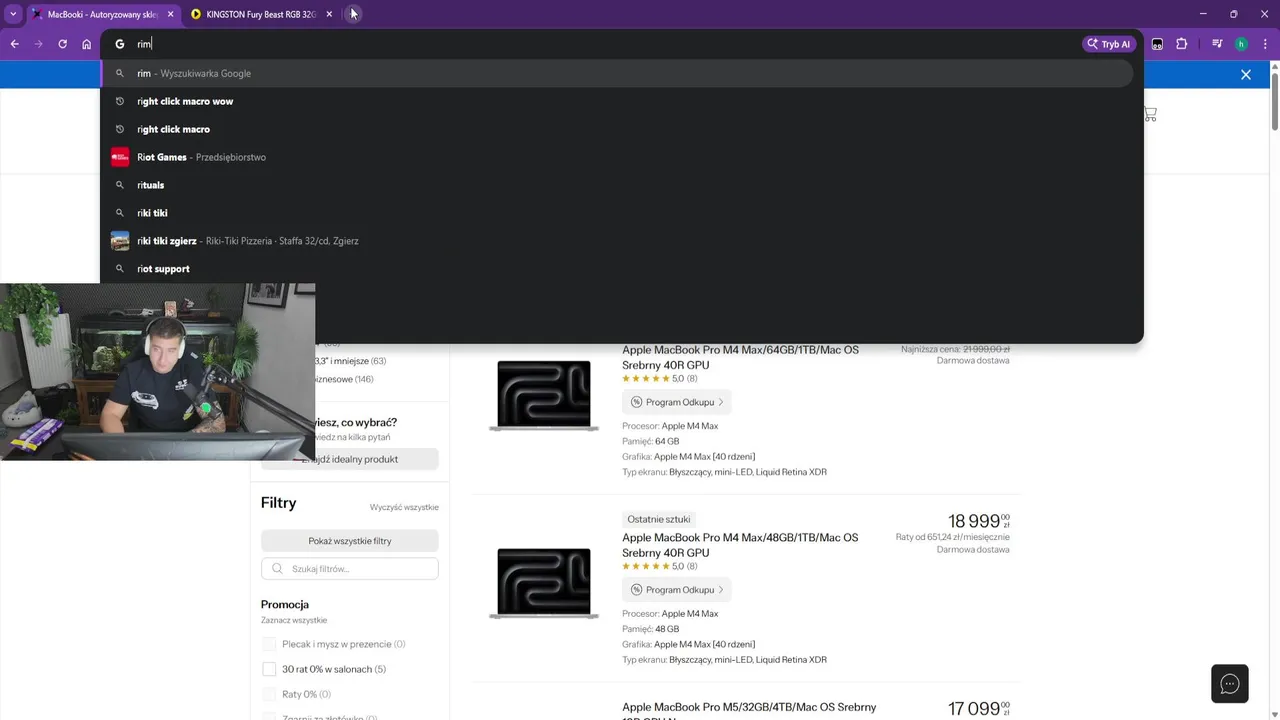Activate the Tryb AI button
This screenshot has height=720, width=1280.
point(1109,44)
